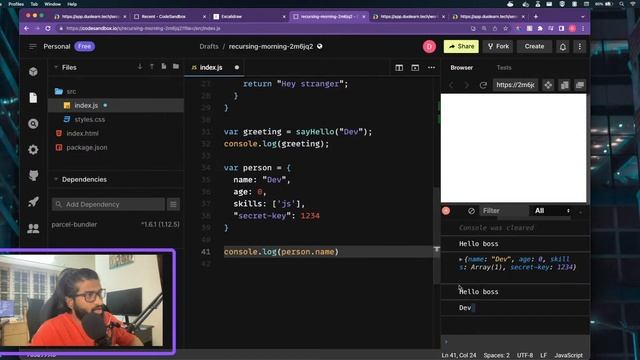Viewport: 640px width, 360px height.
Task: Click the editor preview layout icon
Action: (x=415, y=68)
